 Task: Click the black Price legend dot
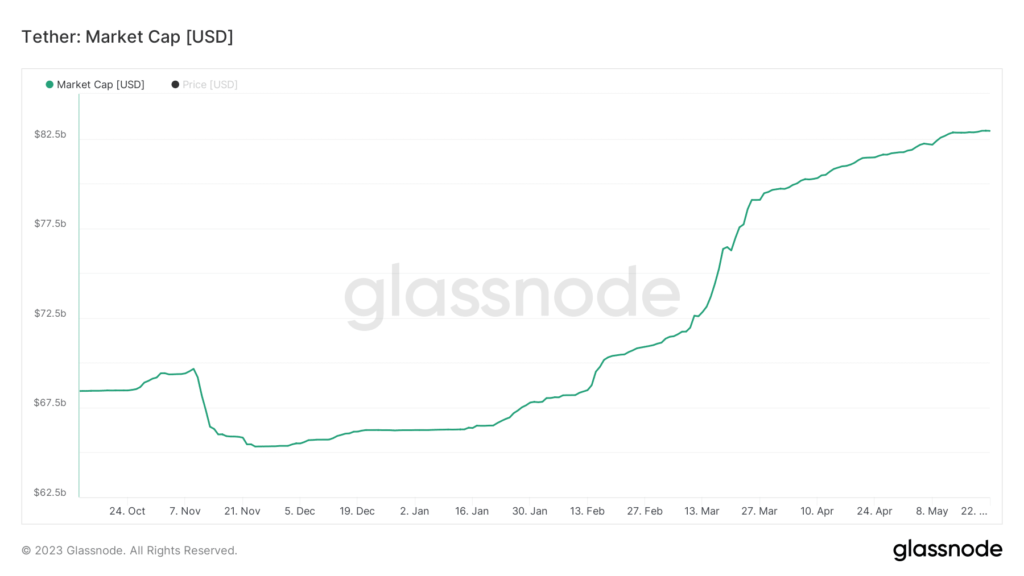click(x=175, y=85)
